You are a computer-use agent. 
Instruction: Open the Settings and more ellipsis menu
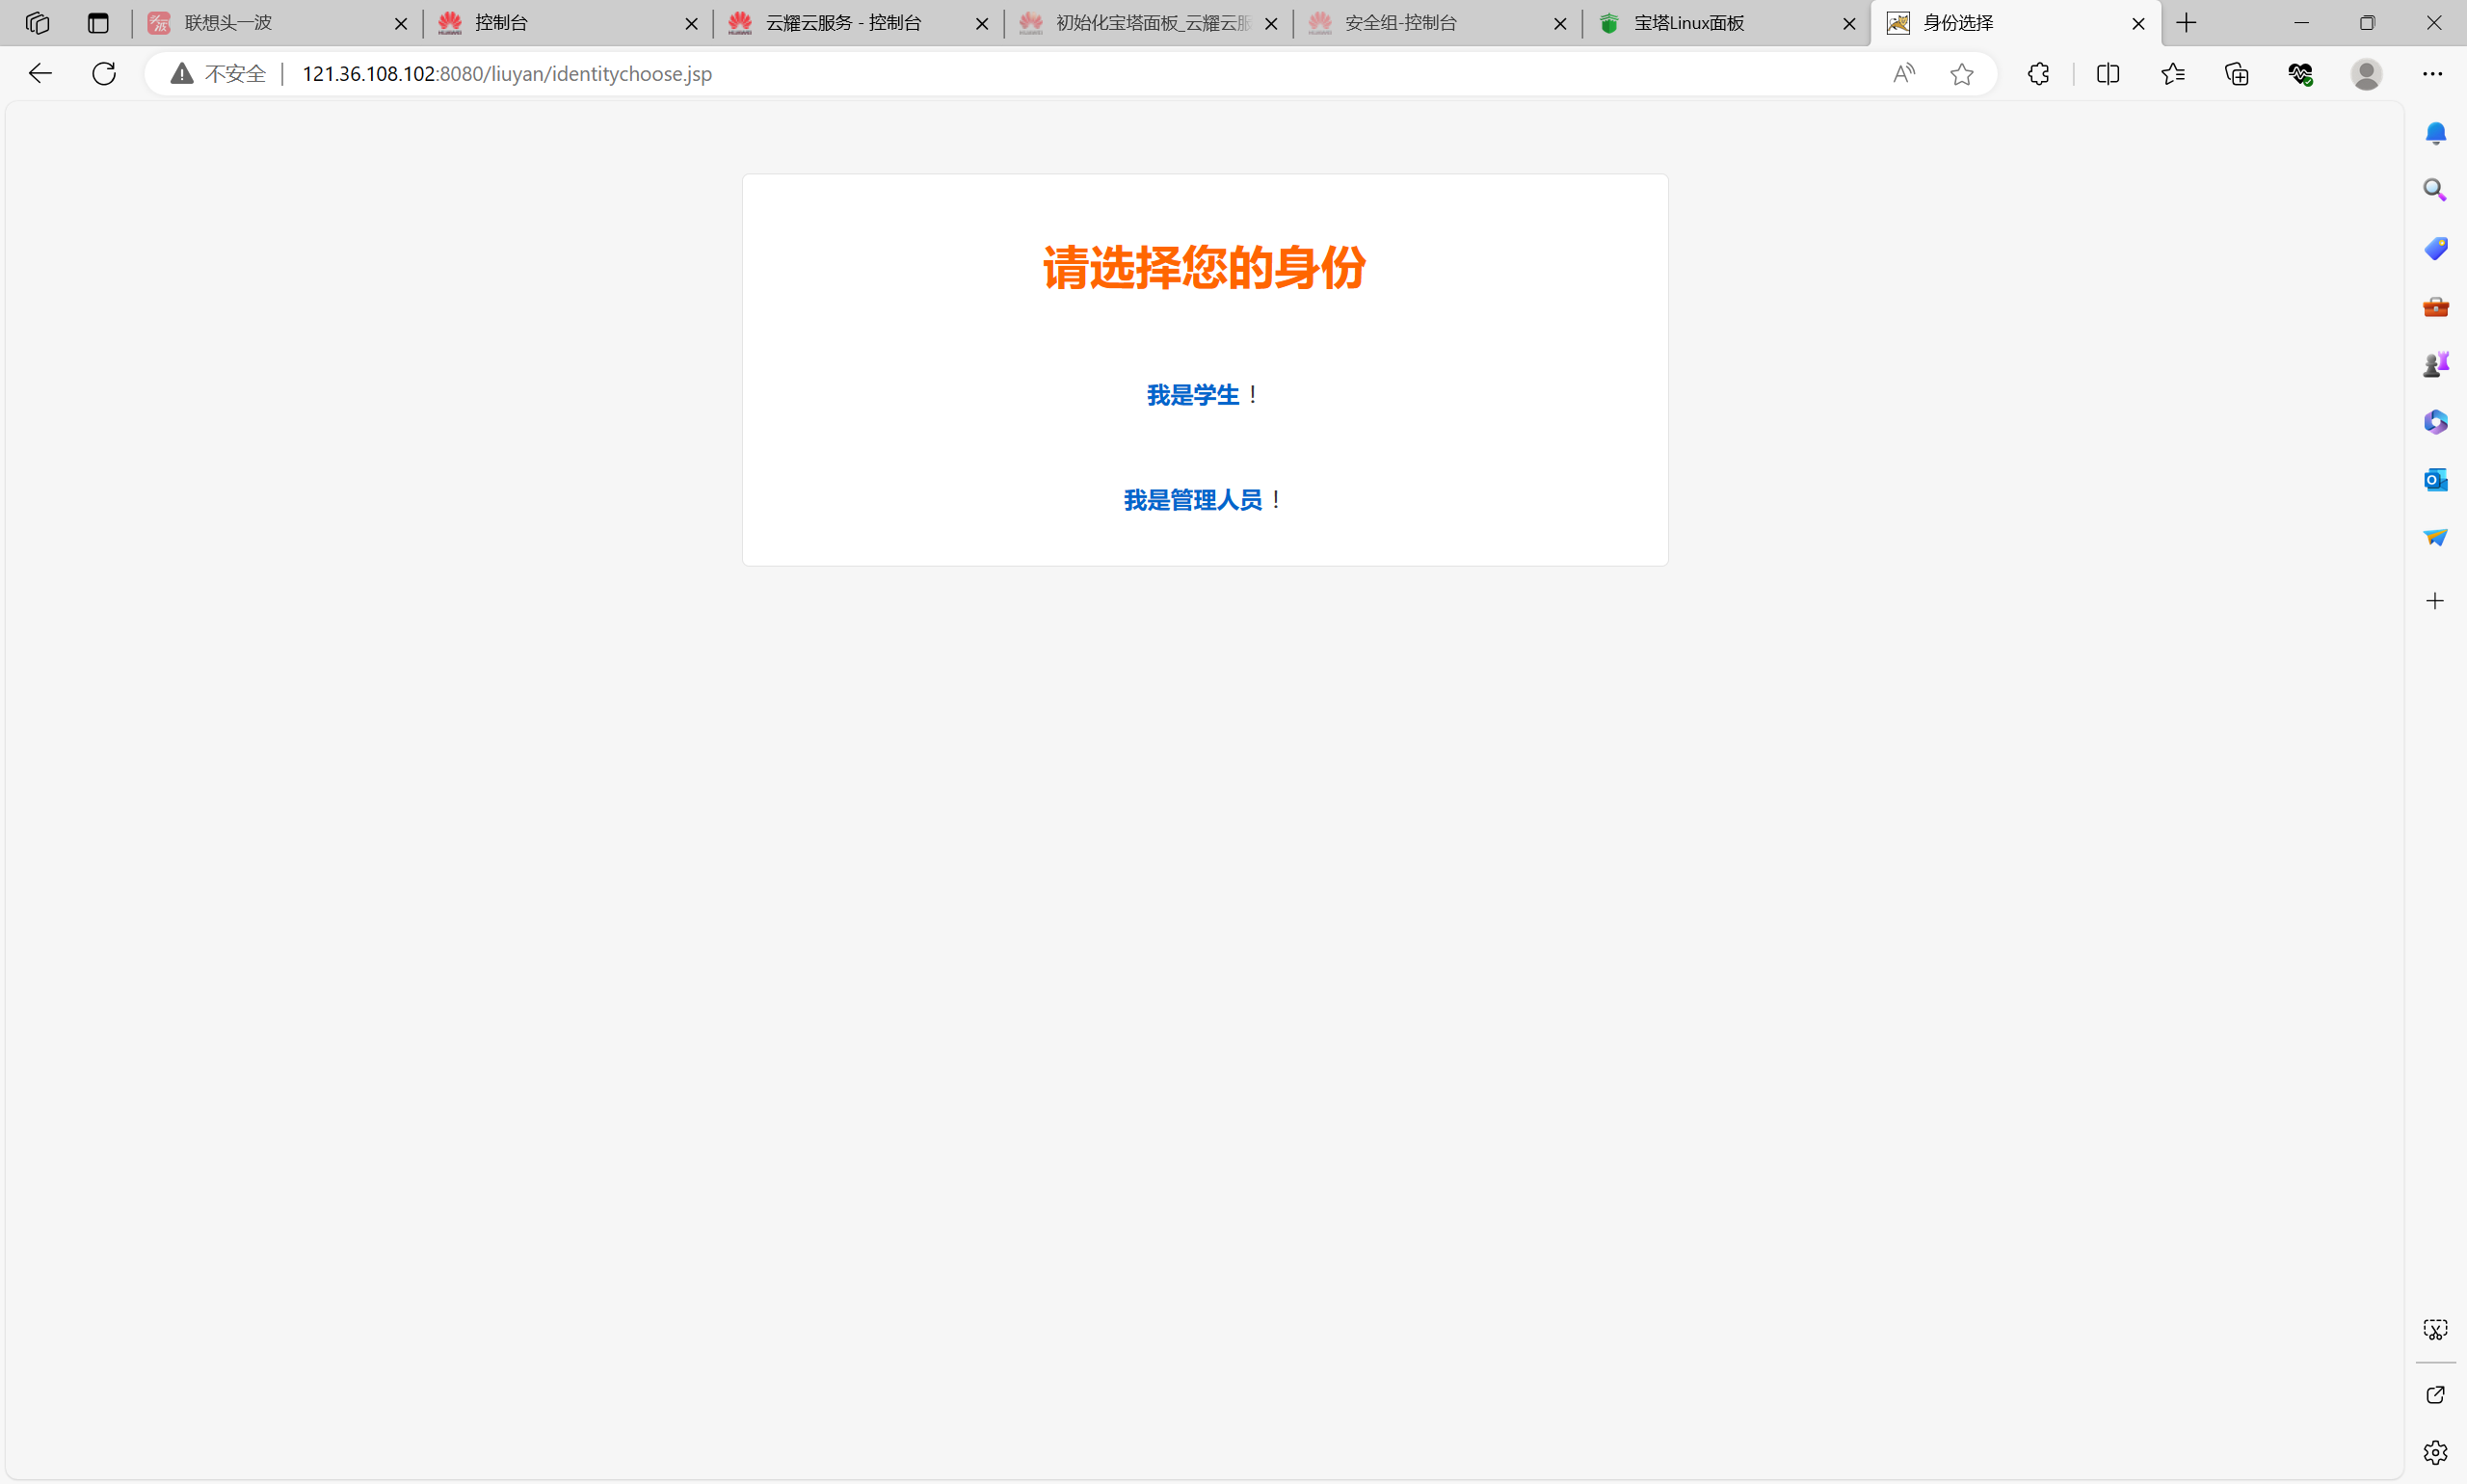[2432, 73]
